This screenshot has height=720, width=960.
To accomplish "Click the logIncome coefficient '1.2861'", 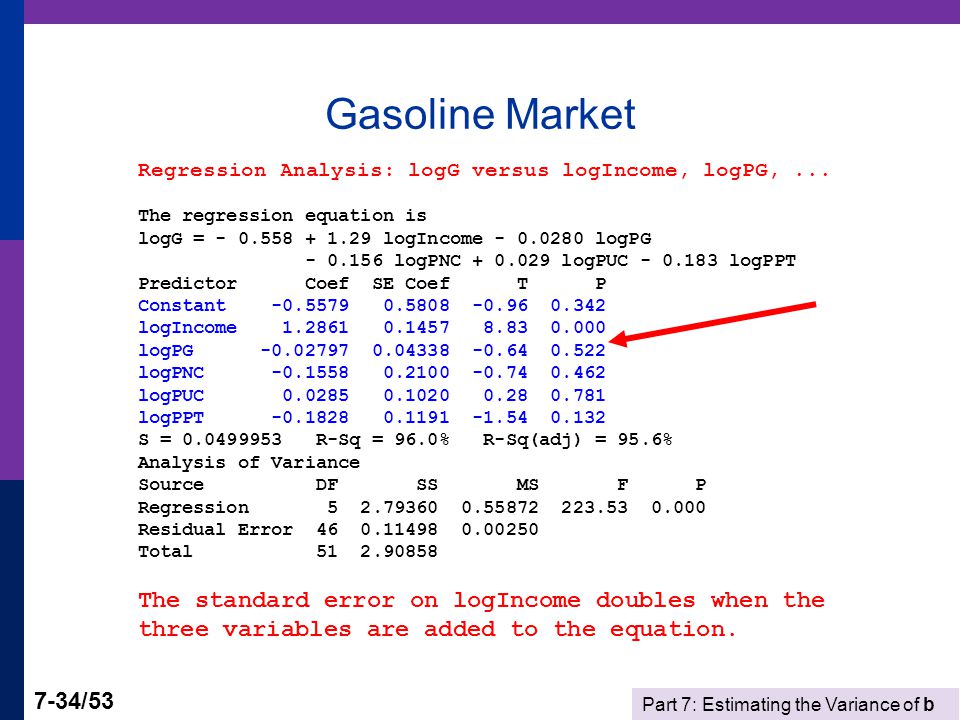I will pyautogui.click(x=315, y=328).
